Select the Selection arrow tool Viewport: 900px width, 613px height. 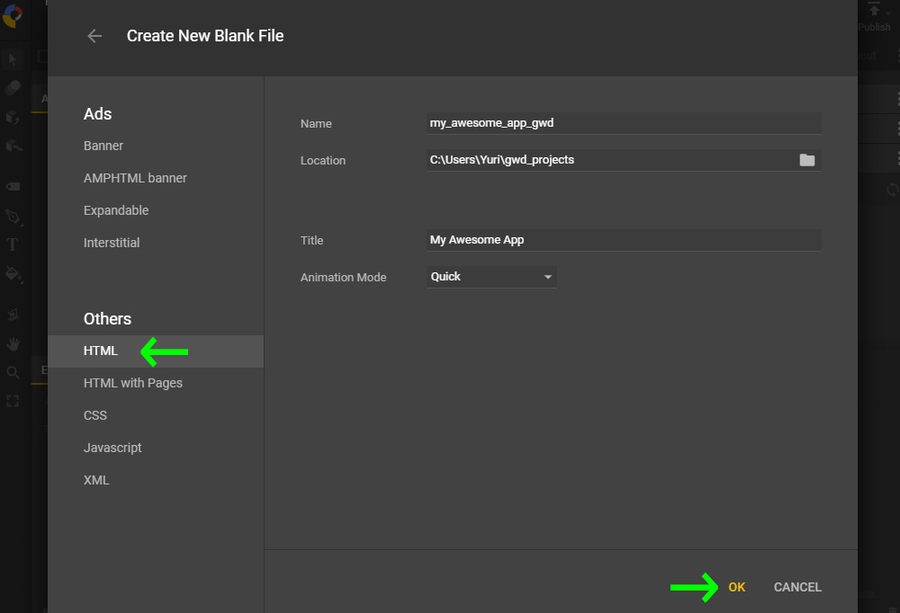click(x=13, y=60)
